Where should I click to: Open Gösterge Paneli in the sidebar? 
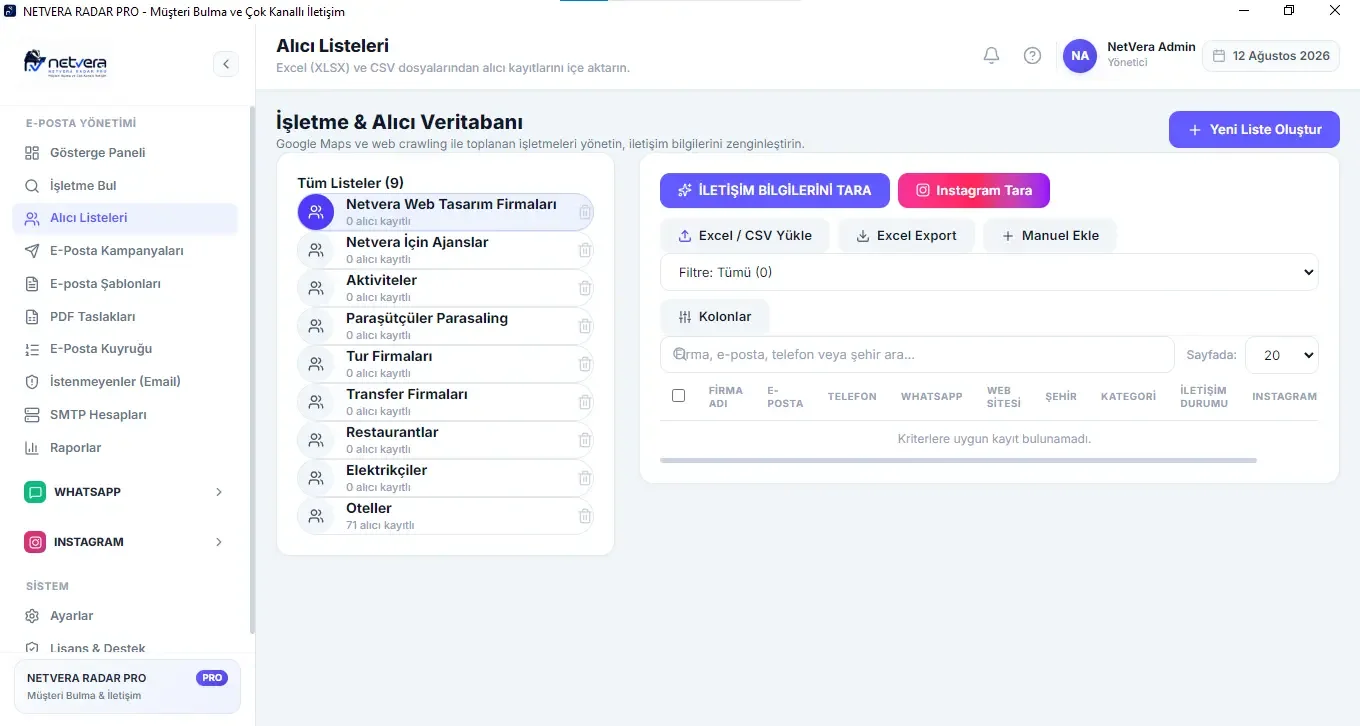pos(125,153)
